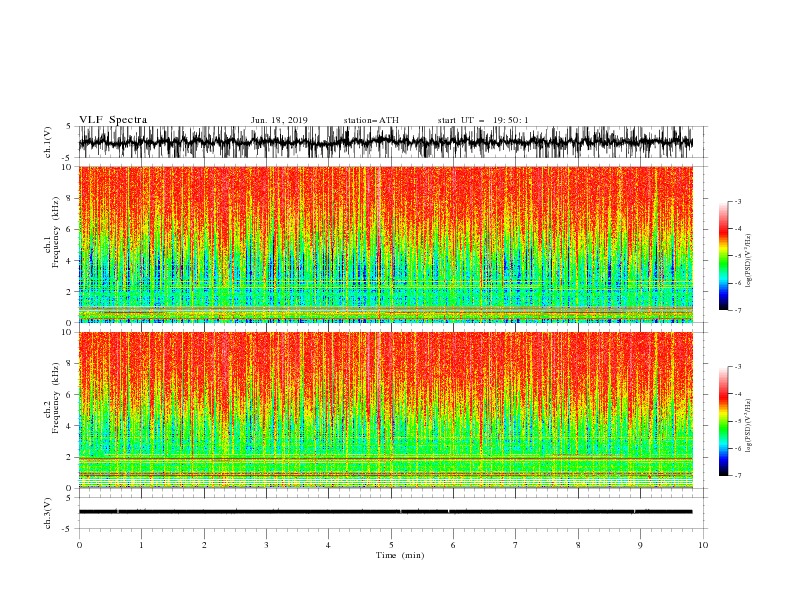Click the "4" kHz tick on ch.2 spectrogram
Screen dimensions: 792x612
point(69,426)
